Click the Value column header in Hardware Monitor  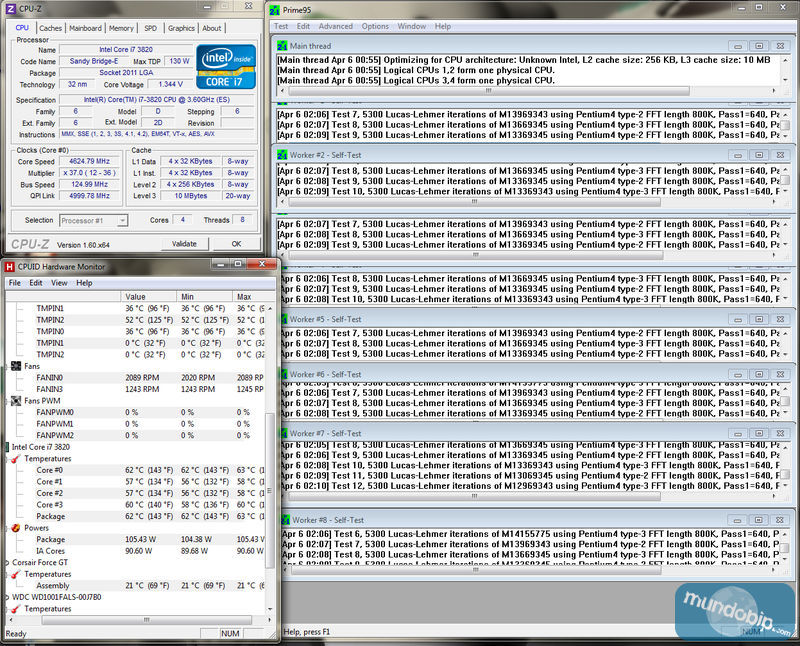148,296
